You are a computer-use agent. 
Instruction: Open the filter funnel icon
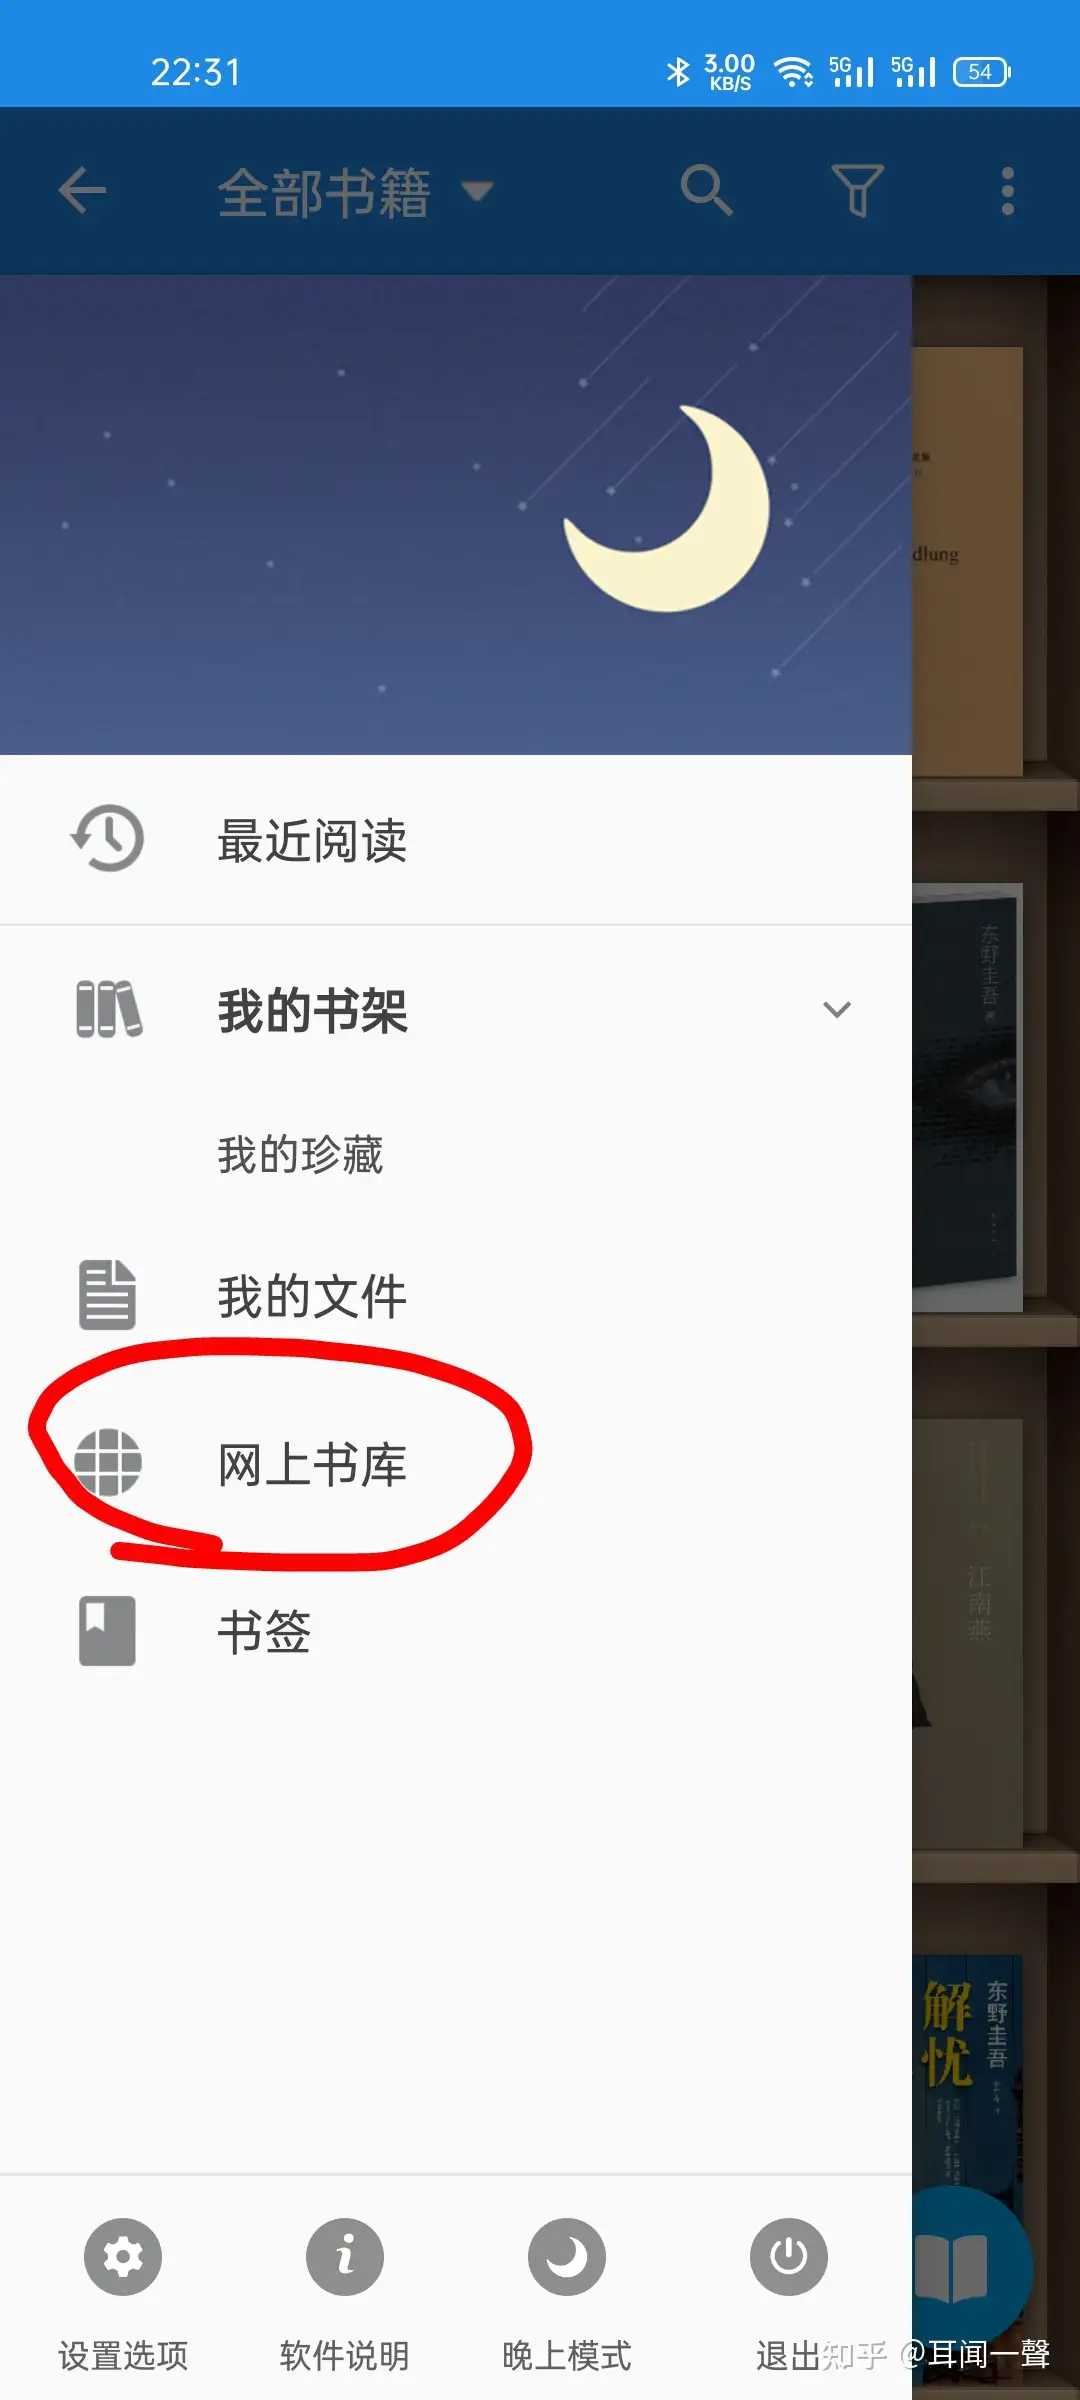(857, 190)
